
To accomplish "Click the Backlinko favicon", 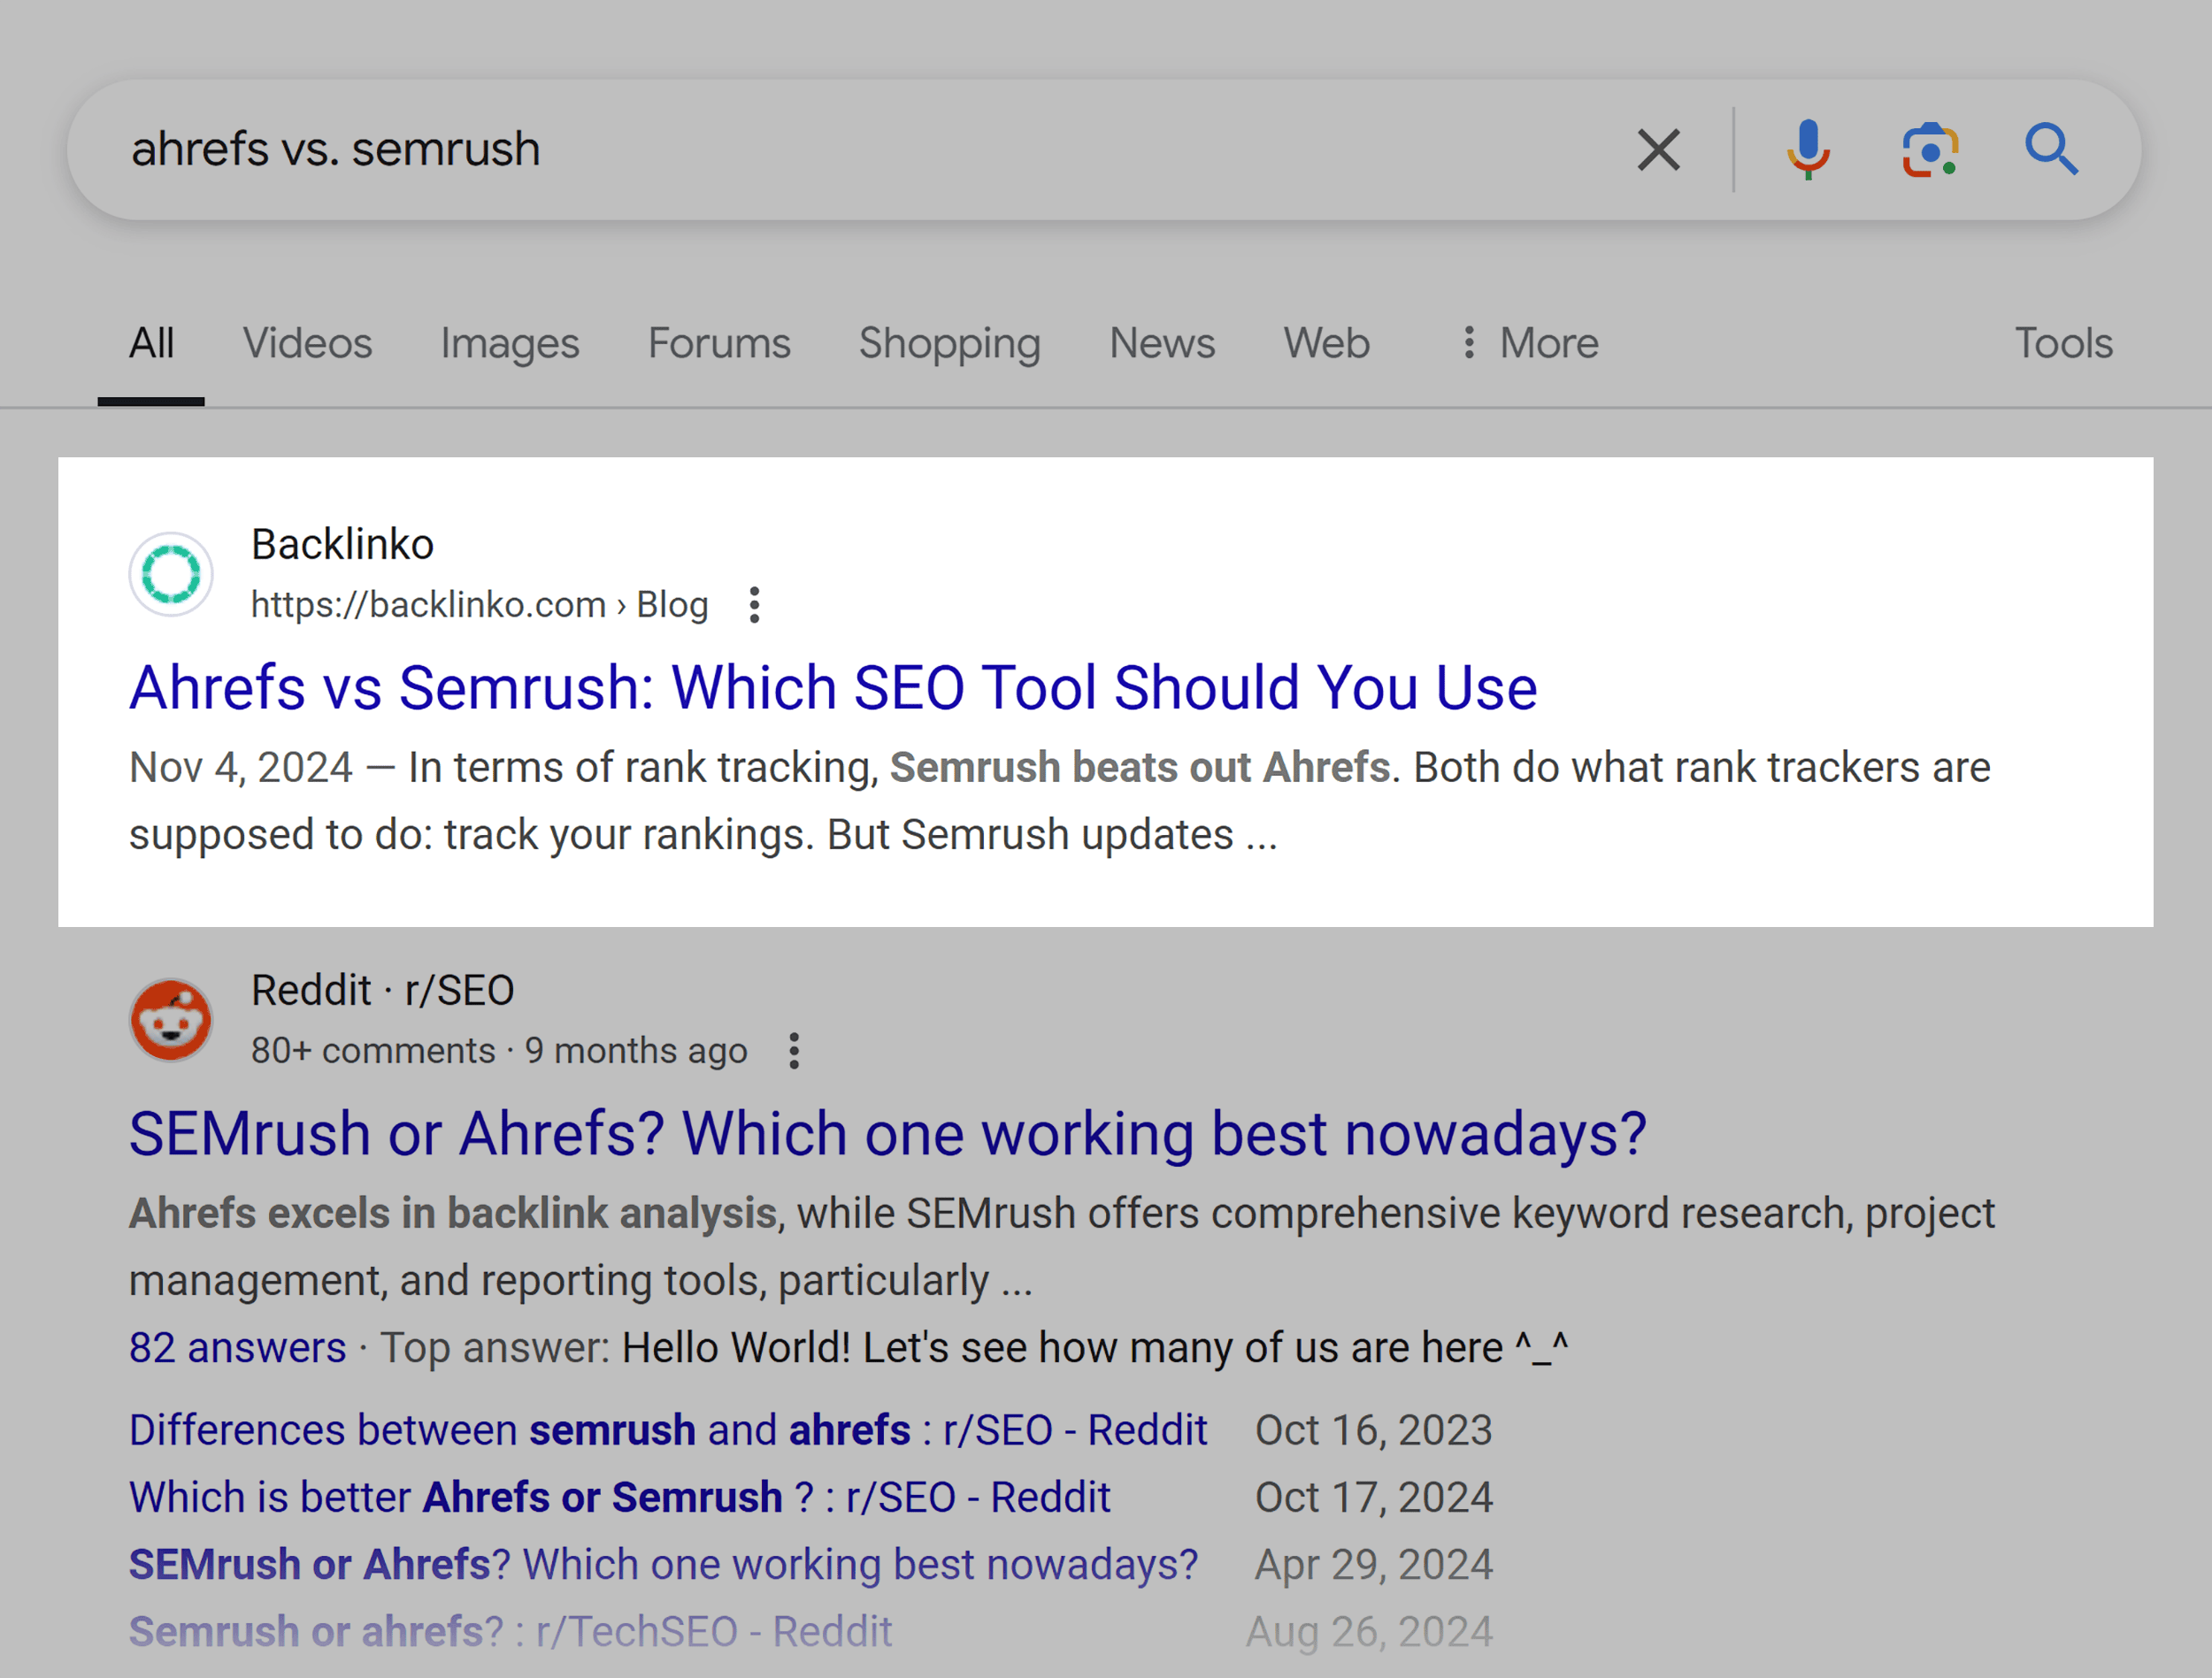I will [171, 574].
